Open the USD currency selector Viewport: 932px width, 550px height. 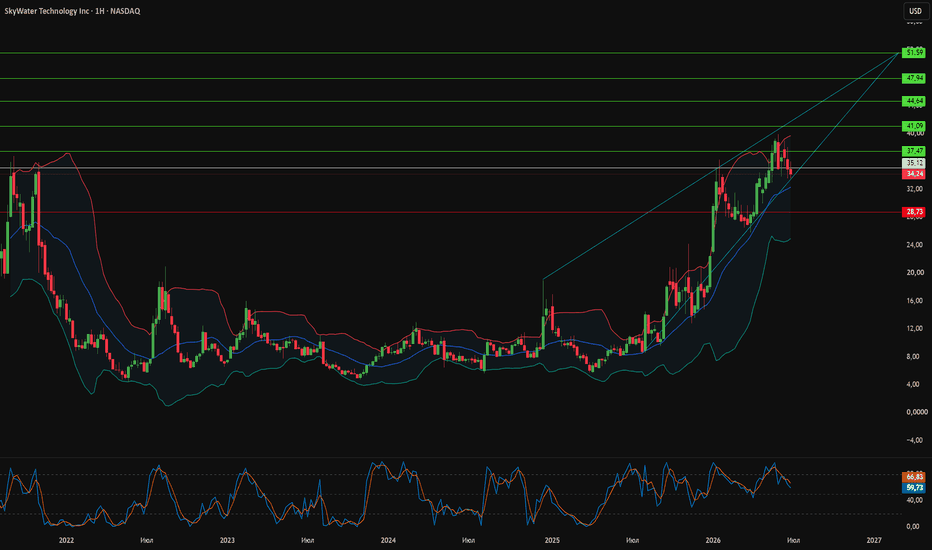915,11
